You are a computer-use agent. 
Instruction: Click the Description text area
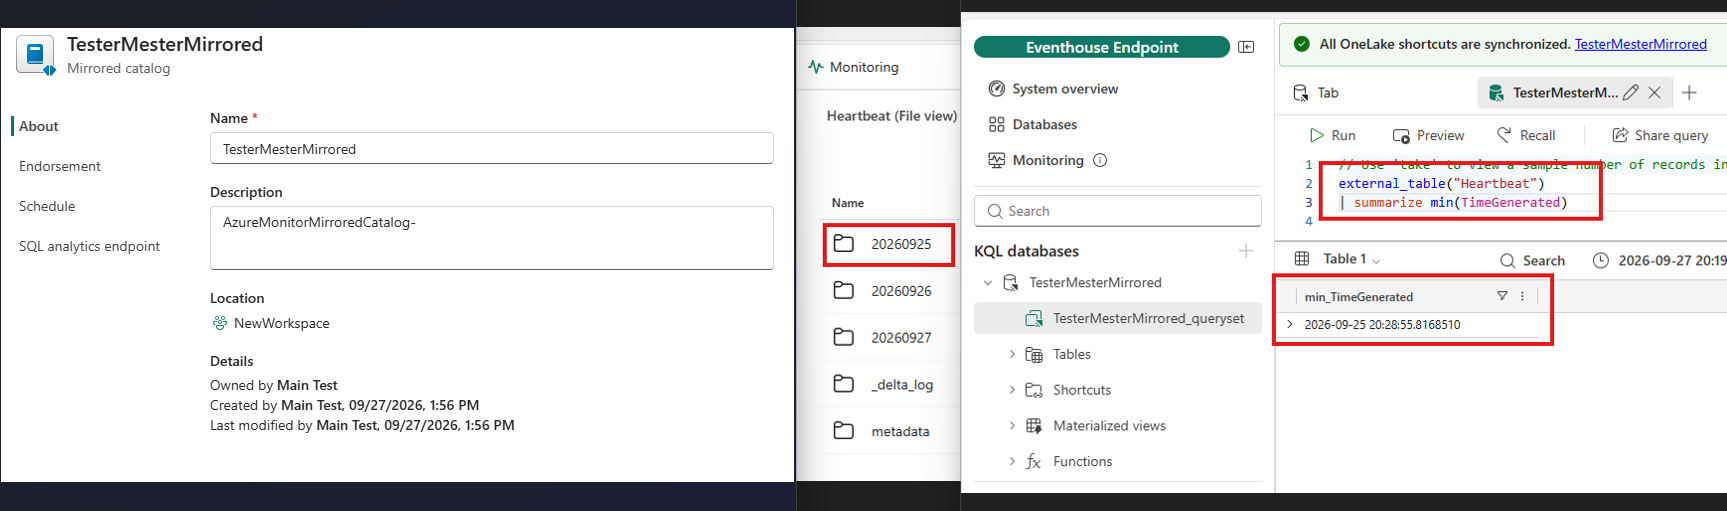pyautogui.click(x=491, y=237)
